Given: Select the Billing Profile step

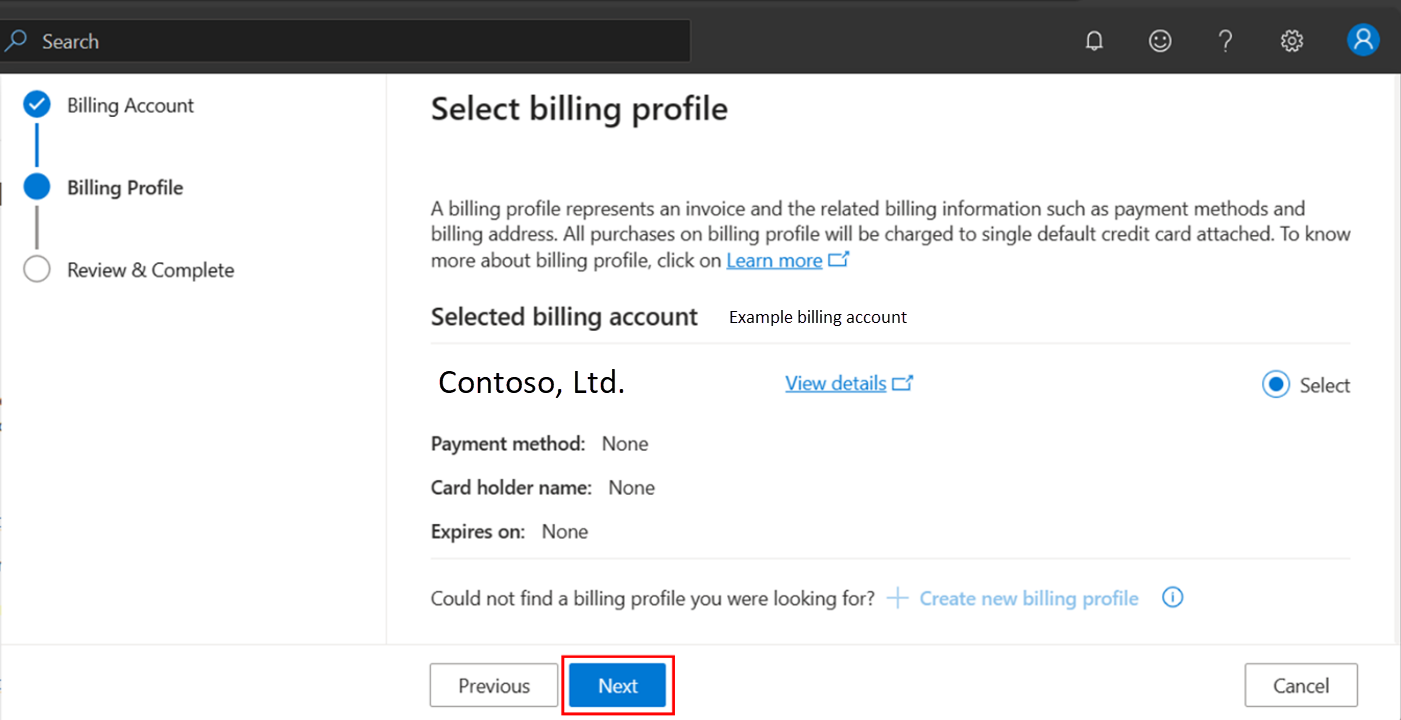Looking at the screenshot, I should pos(125,188).
